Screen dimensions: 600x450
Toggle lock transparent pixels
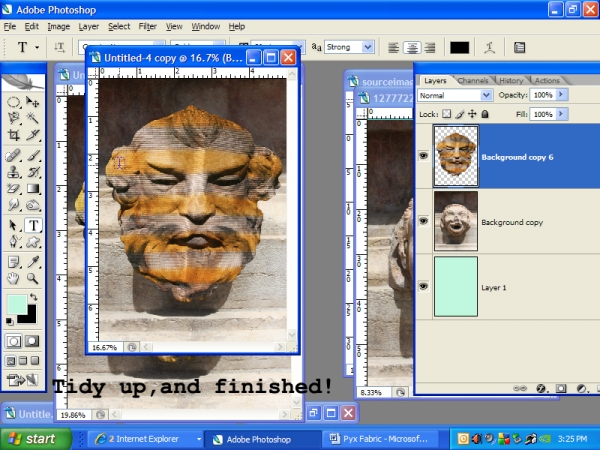click(447, 114)
